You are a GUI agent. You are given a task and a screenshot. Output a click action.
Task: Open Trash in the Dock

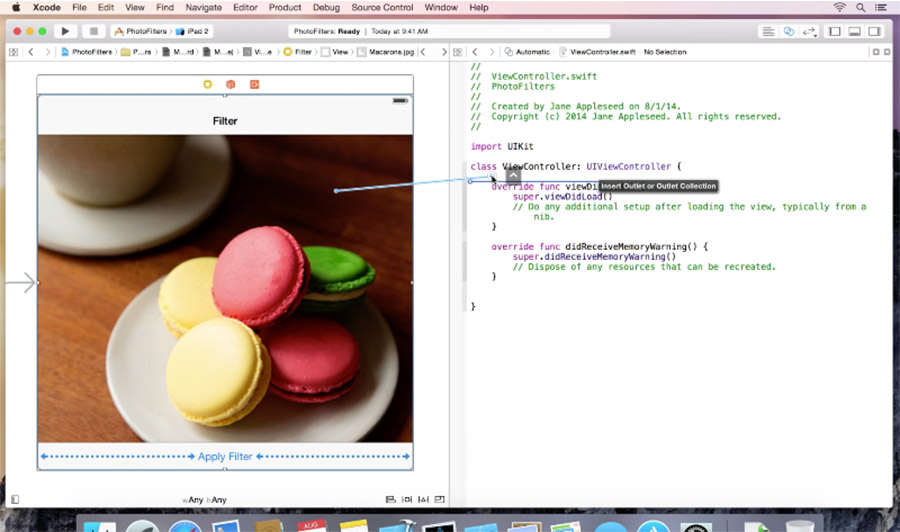coord(800,526)
